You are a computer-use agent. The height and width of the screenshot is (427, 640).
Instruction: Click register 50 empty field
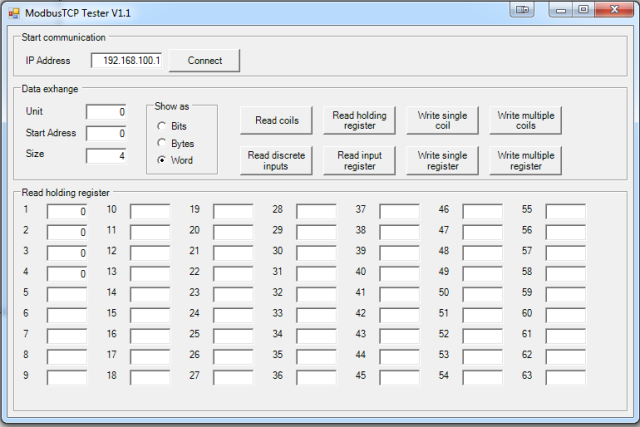[482, 294]
